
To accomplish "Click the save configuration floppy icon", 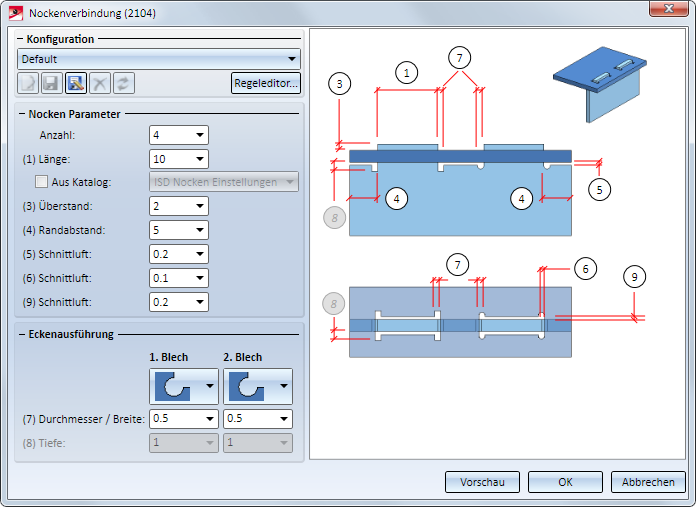I will (x=51, y=83).
